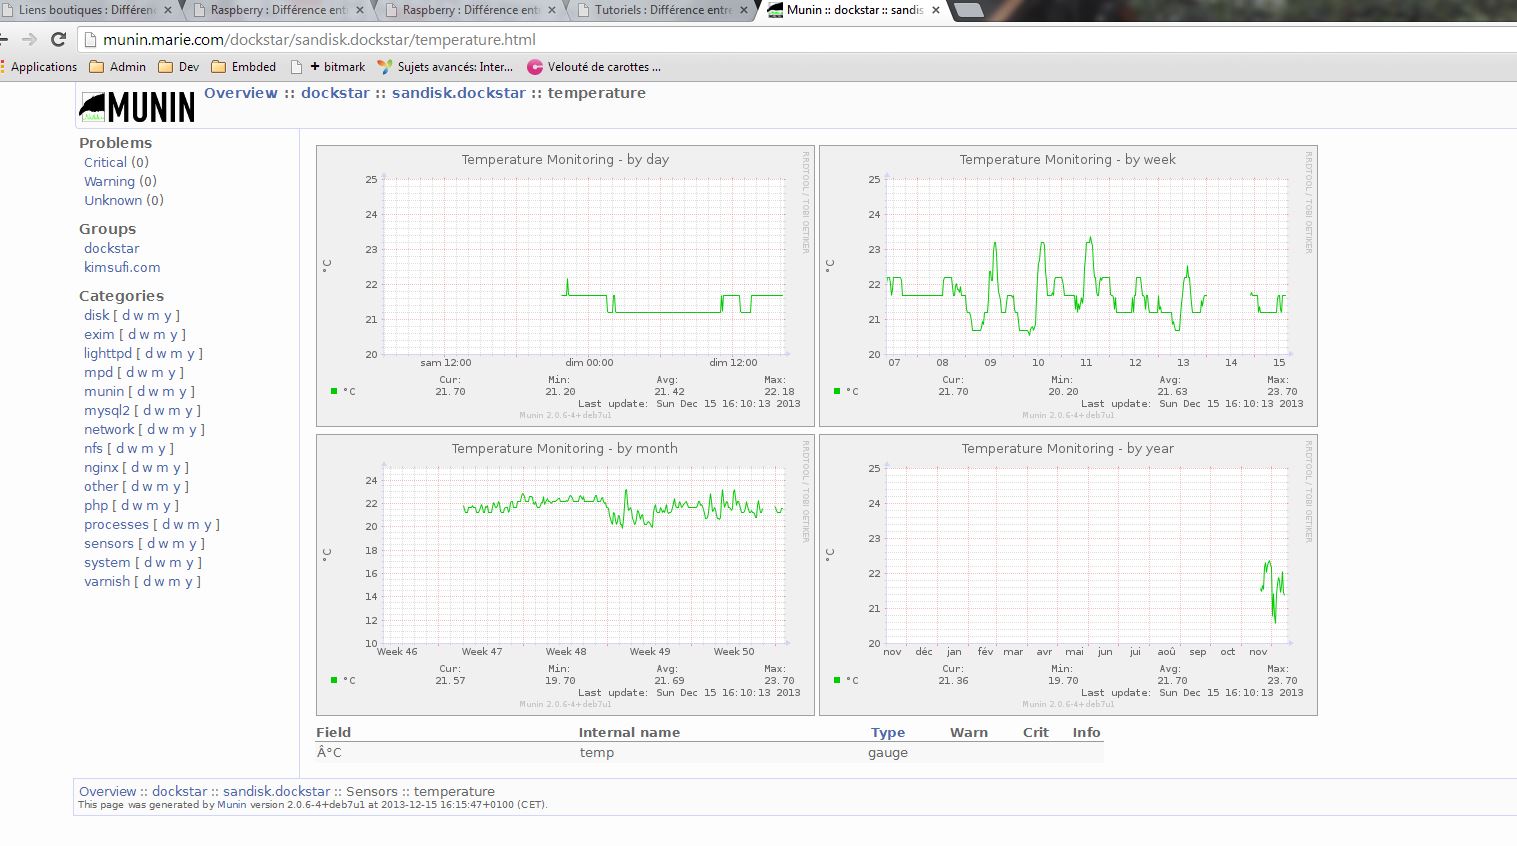The width and height of the screenshot is (1517, 846).
Task: Open the Temperature by week graph
Action: (x=1067, y=285)
